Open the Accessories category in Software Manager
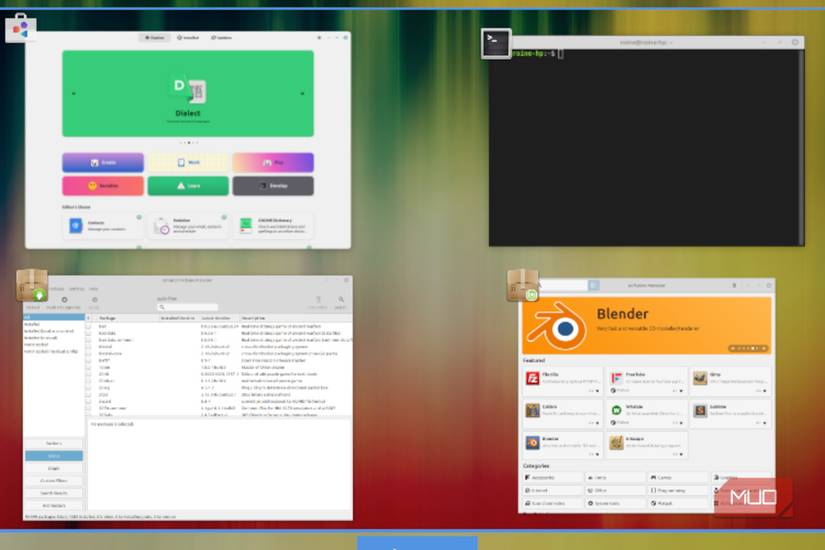Screen dimensions: 825x550 point(554,477)
